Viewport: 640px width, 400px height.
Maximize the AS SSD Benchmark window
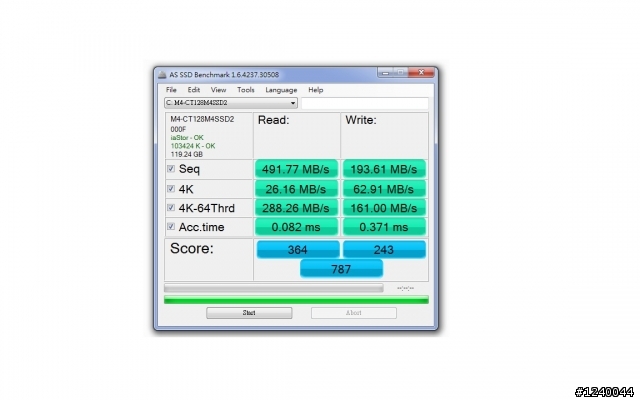[x=400, y=73]
